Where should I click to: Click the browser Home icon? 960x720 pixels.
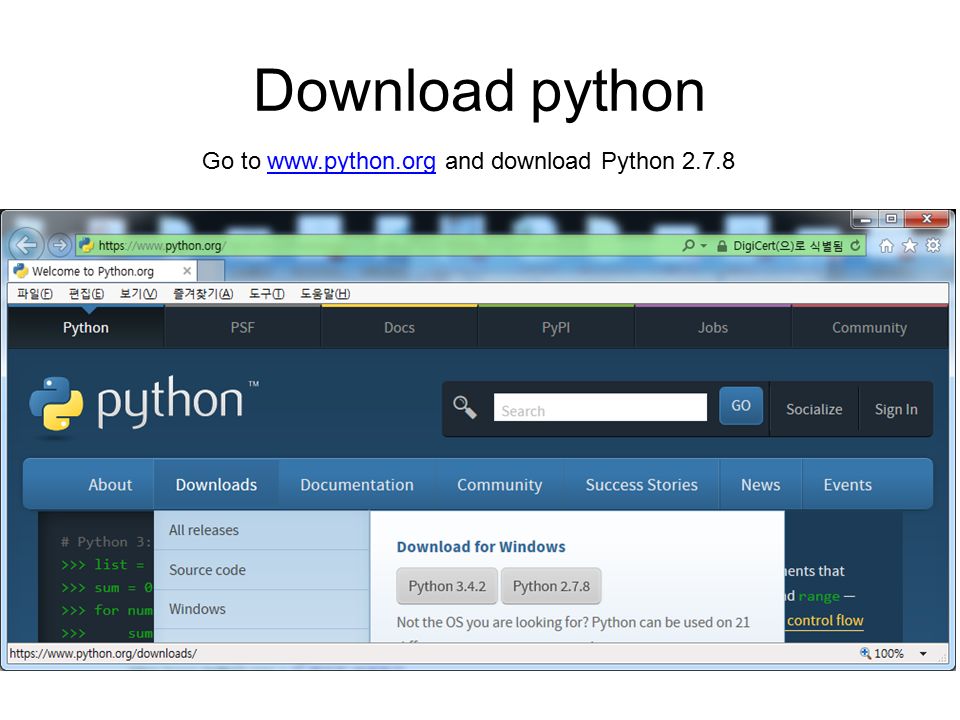(886, 246)
